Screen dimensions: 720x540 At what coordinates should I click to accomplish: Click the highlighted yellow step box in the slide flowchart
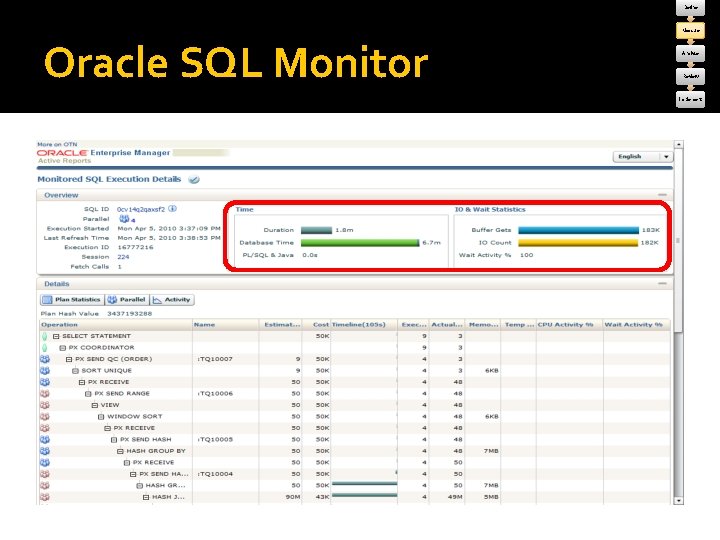point(690,30)
